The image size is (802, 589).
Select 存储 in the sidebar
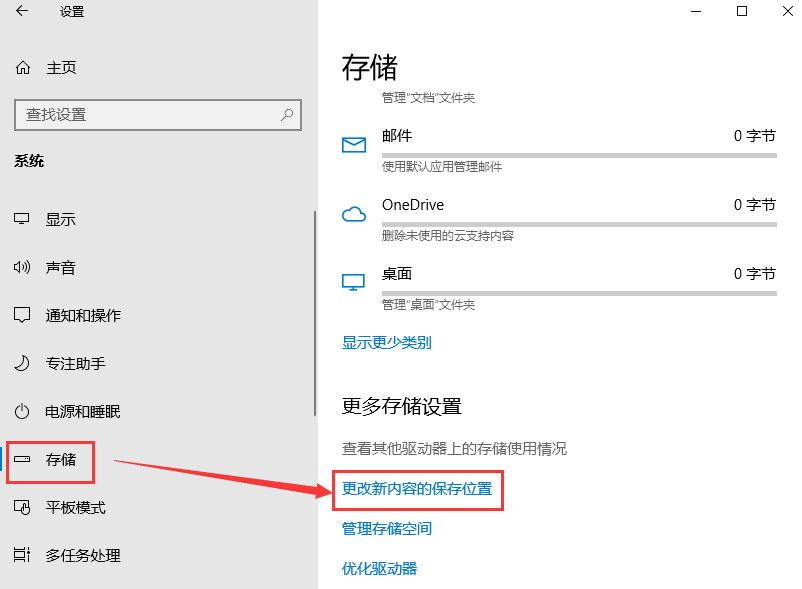[x=60, y=460]
